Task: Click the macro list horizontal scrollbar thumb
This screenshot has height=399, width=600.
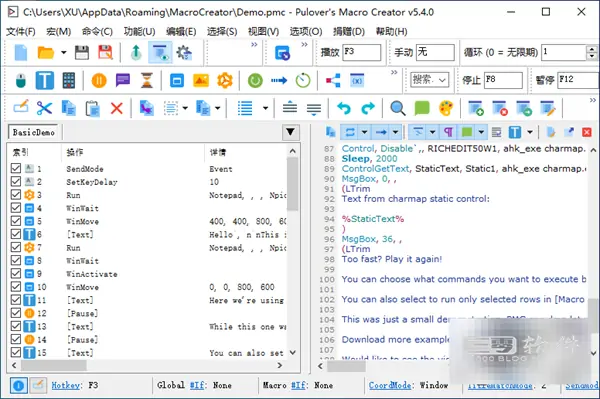Action: point(53,365)
